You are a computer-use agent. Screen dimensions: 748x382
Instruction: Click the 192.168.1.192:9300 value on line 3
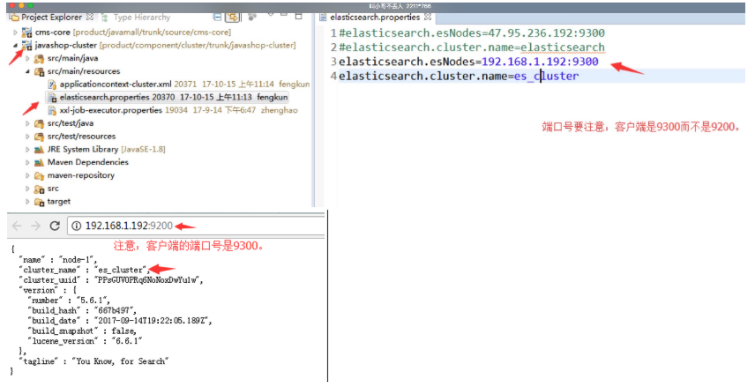(x=540, y=62)
